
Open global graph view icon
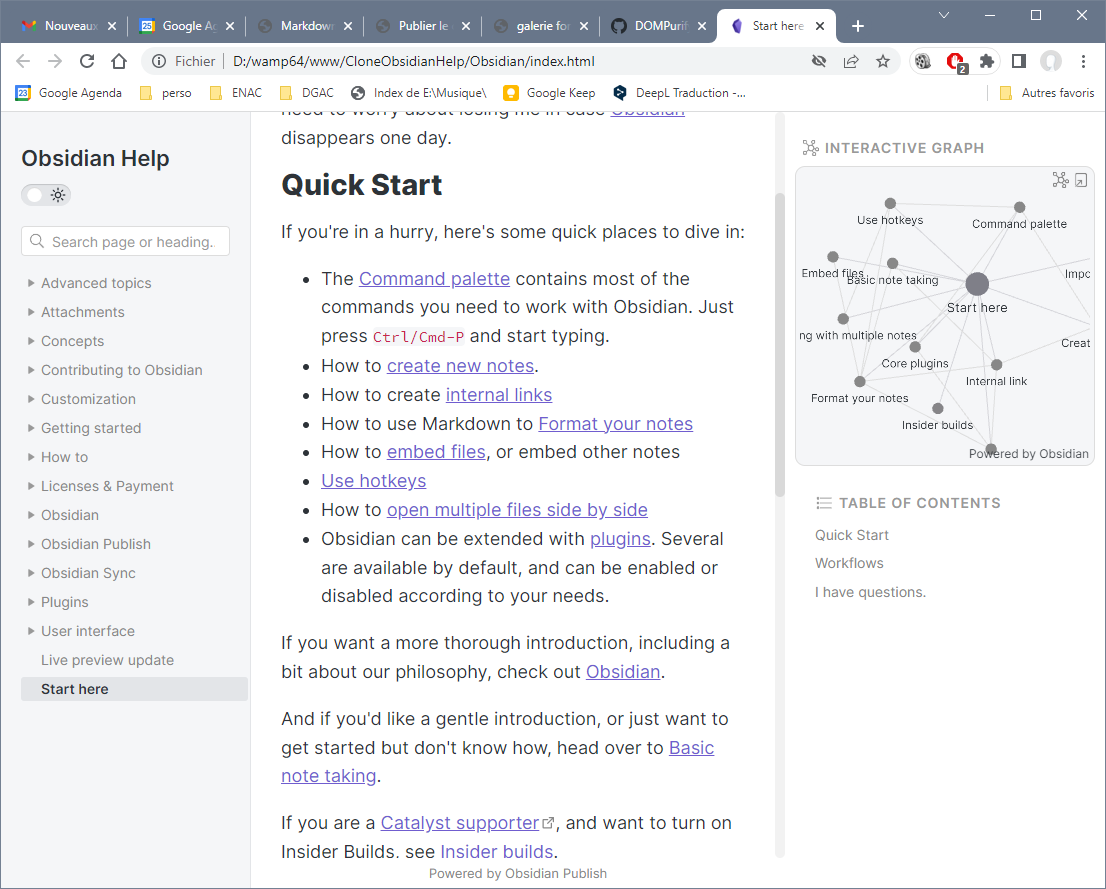click(x=1060, y=180)
